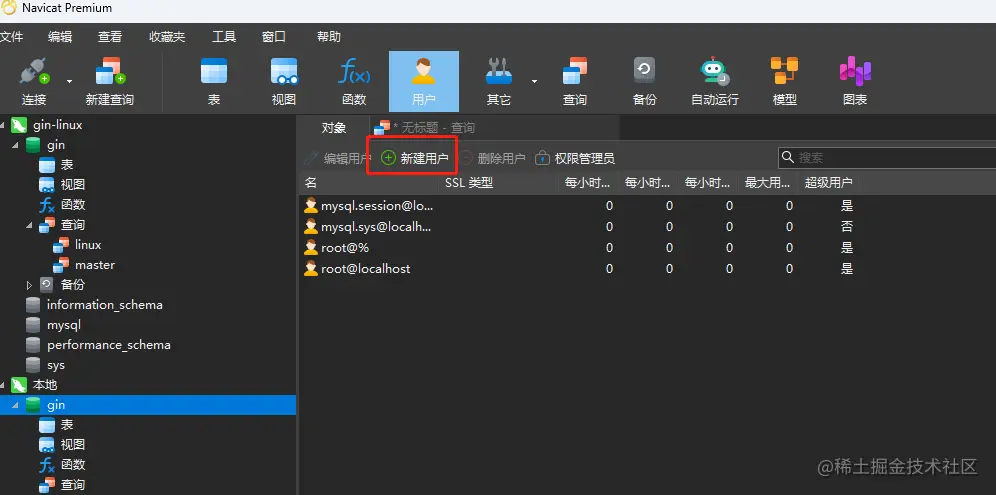Click the 权限管理员 button
This screenshot has height=495, width=996.
pyautogui.click(x=575, y=158)
